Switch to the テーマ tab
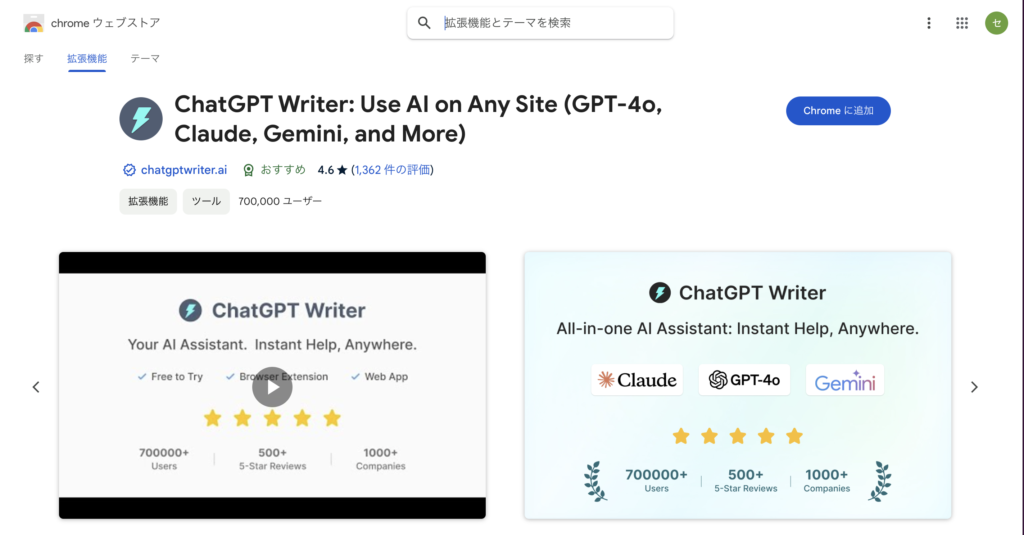The height and width of the screenshot is (535, 1024). [145, 59]
